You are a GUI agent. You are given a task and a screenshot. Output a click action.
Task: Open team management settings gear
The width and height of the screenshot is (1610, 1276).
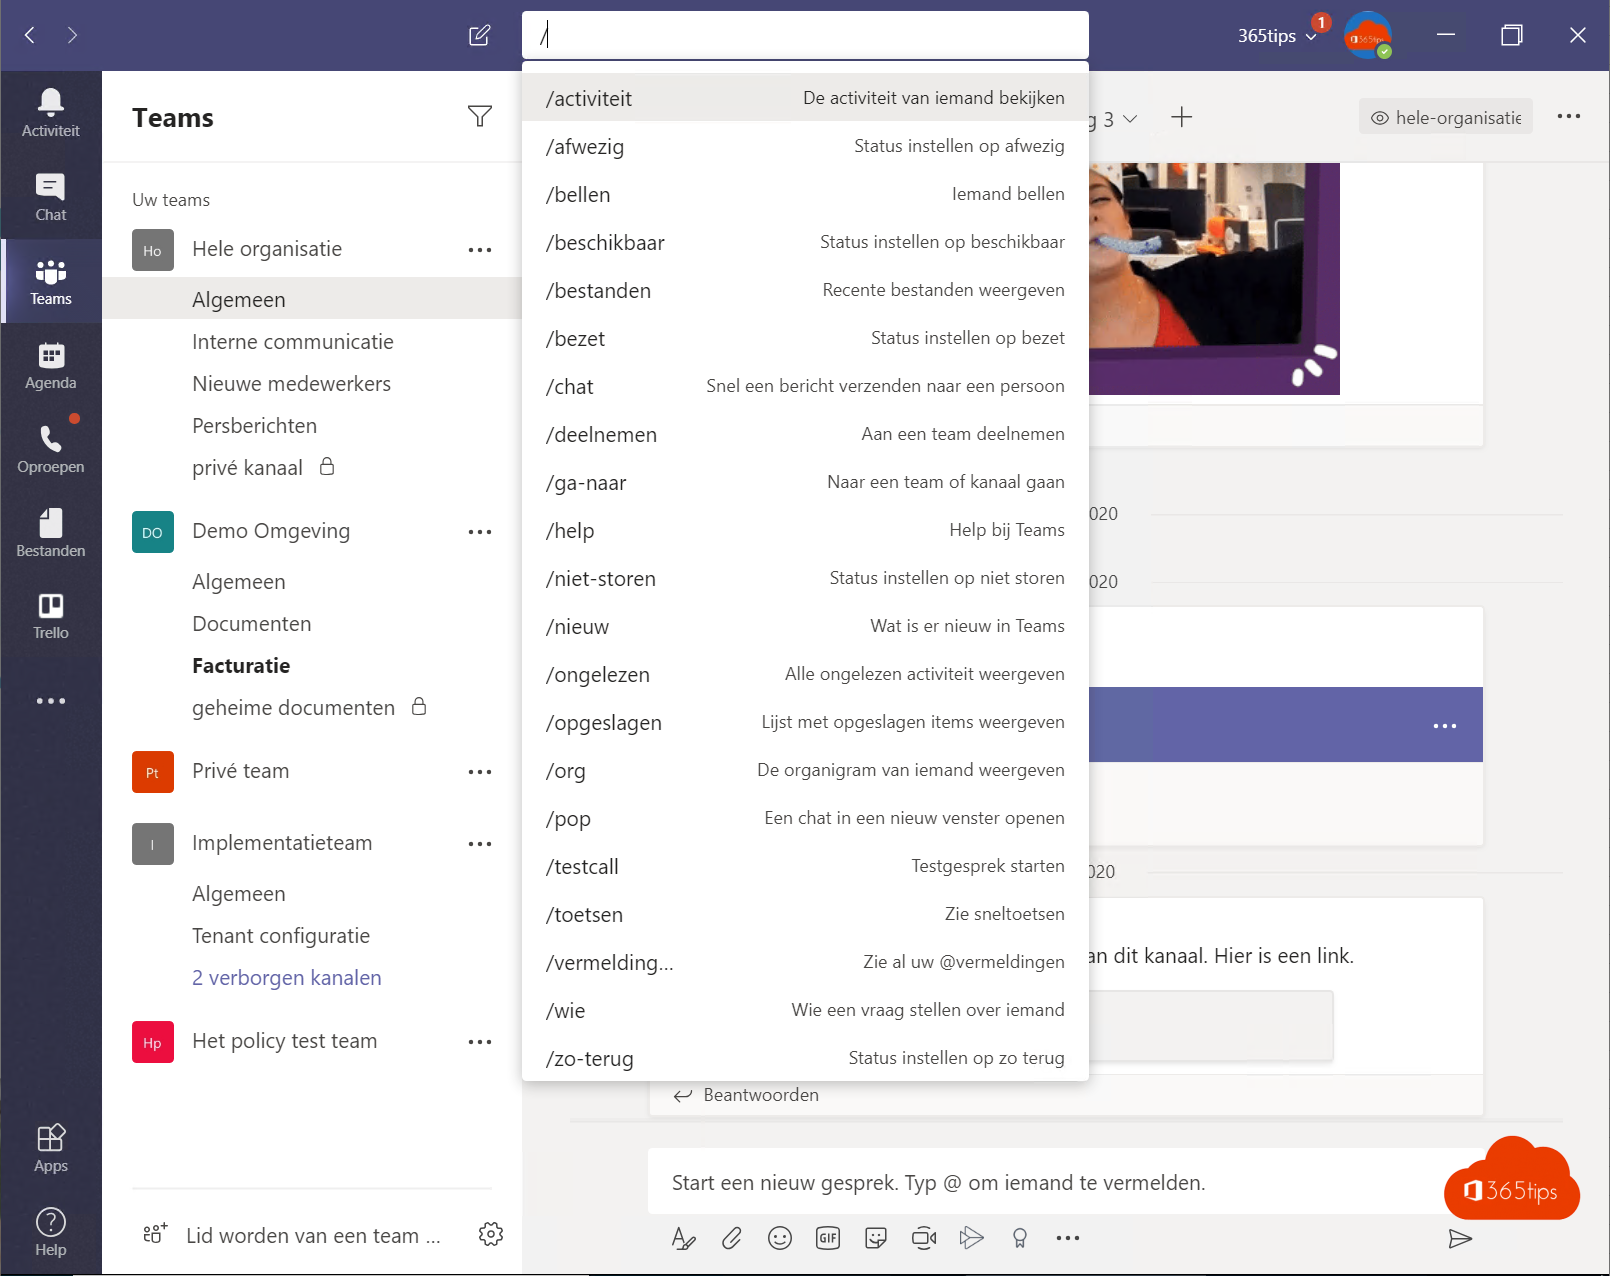click(x=490, y=1234)
